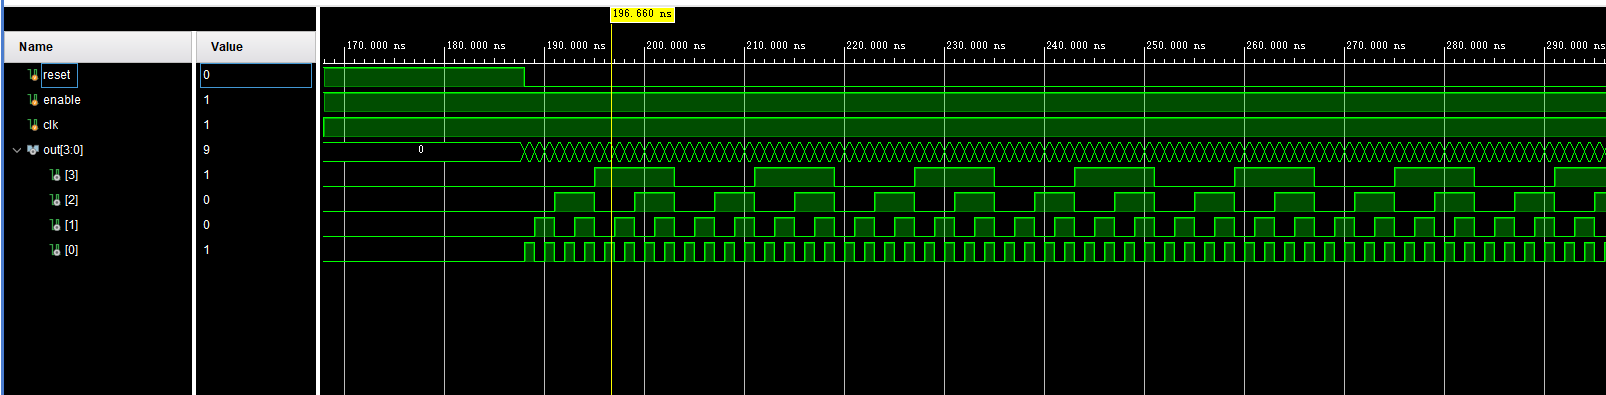Click the bit [0] signal icon
The image size is (1606, 395).
[x=55, y=250]
